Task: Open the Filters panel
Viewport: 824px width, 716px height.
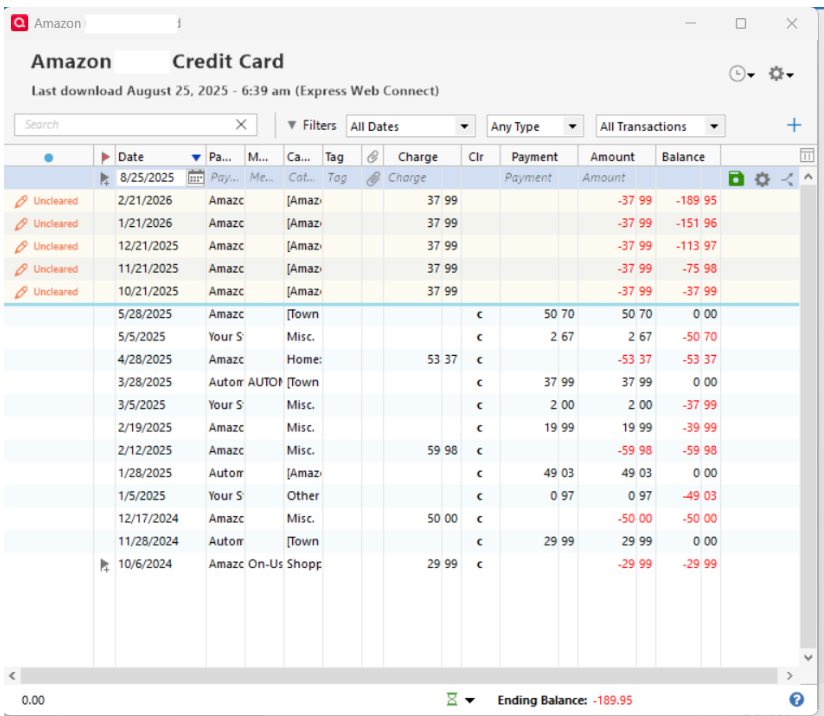Action: pyautogui.click(x=316, y=126)
